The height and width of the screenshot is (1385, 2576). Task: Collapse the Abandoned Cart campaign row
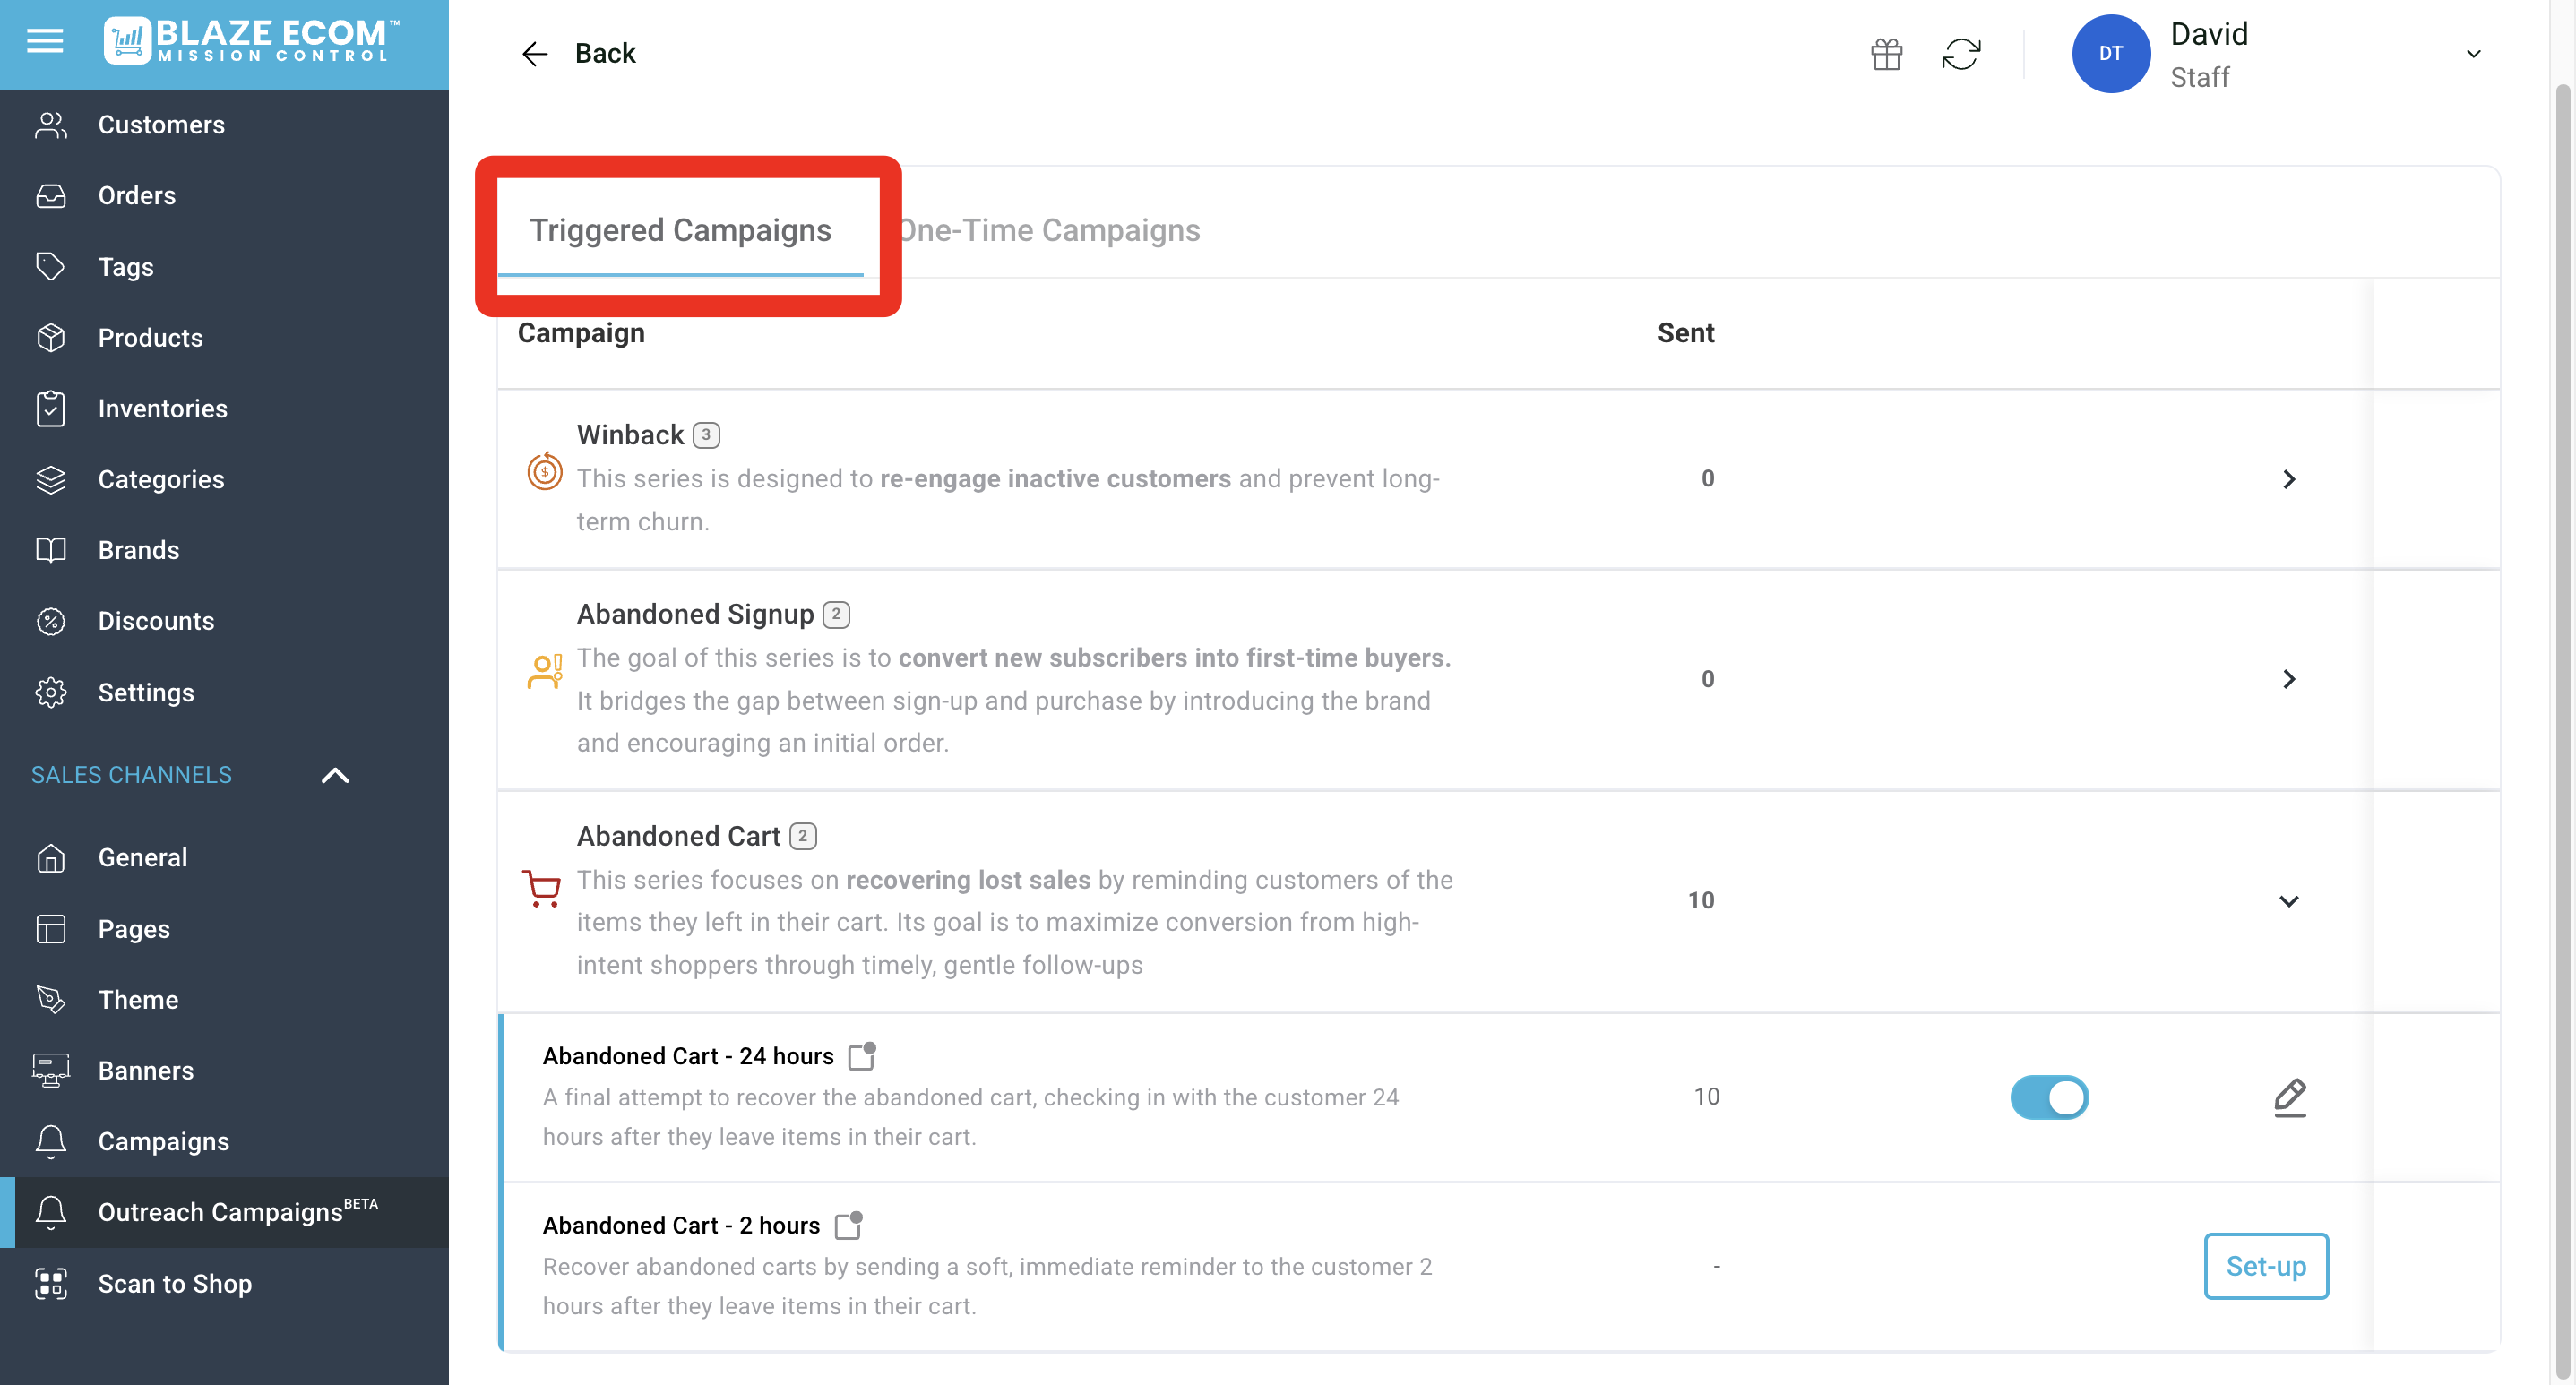point(2288,901)
